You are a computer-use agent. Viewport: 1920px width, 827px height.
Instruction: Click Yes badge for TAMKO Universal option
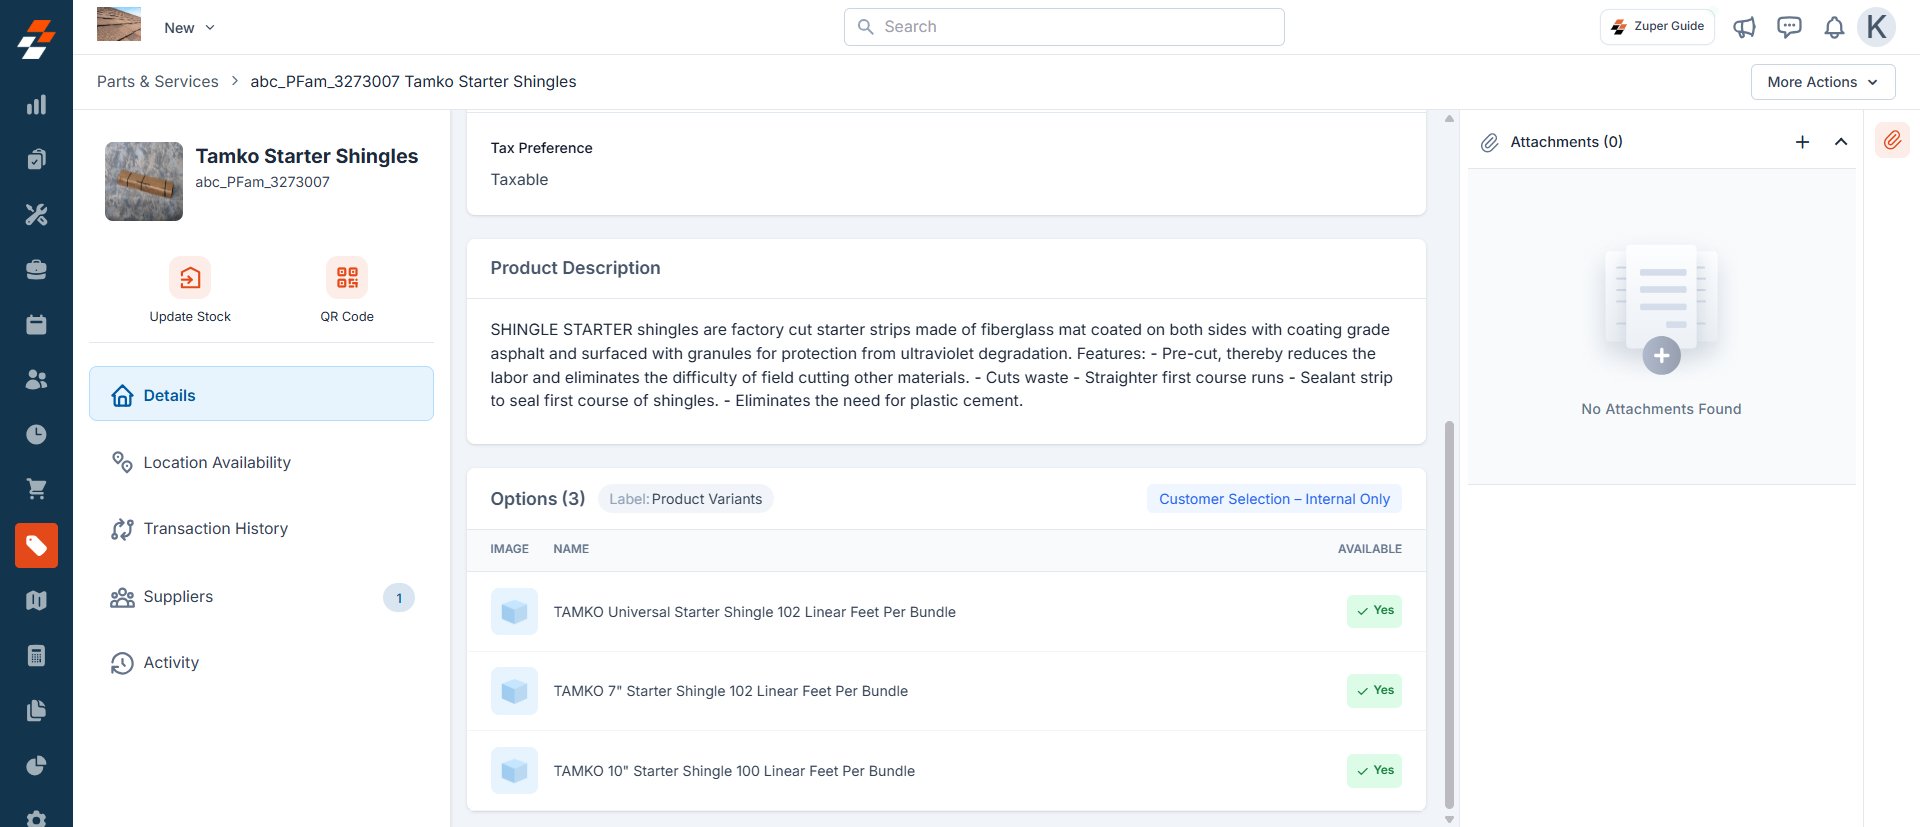click(x=1374, y=611)
